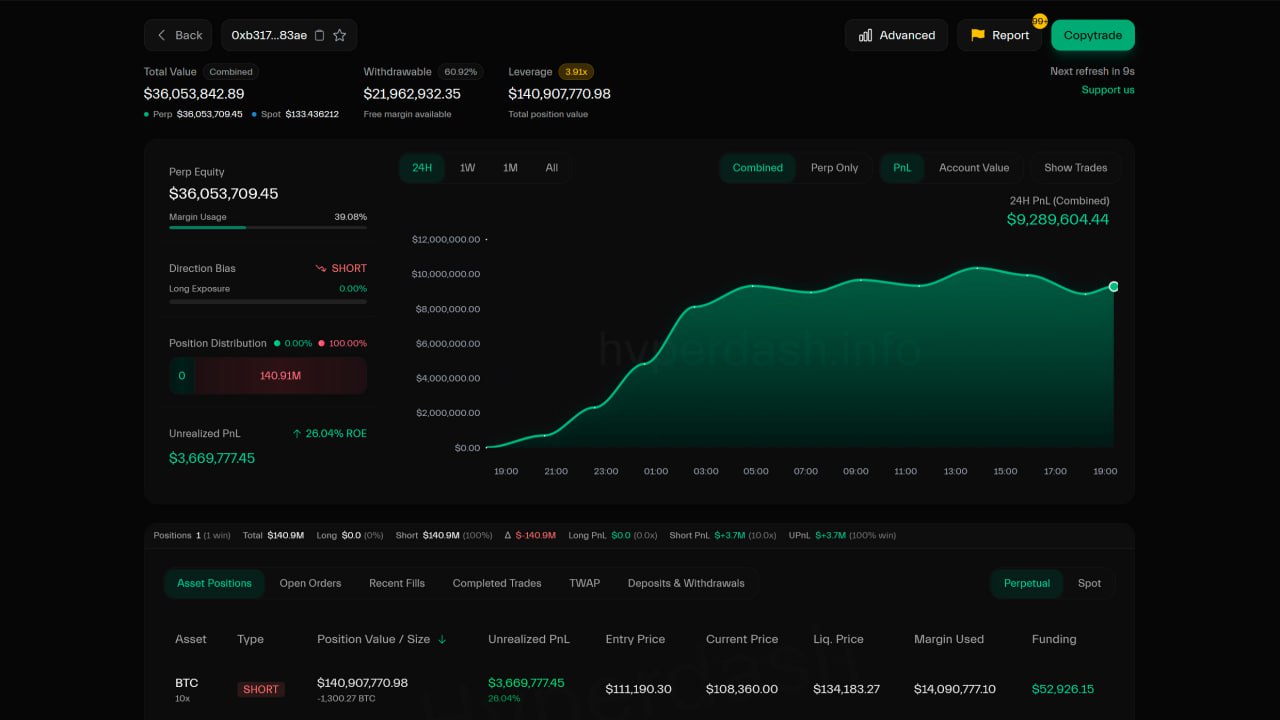Click the Report flag button
The image size is (1280, 720).
(x=999, y=35)
